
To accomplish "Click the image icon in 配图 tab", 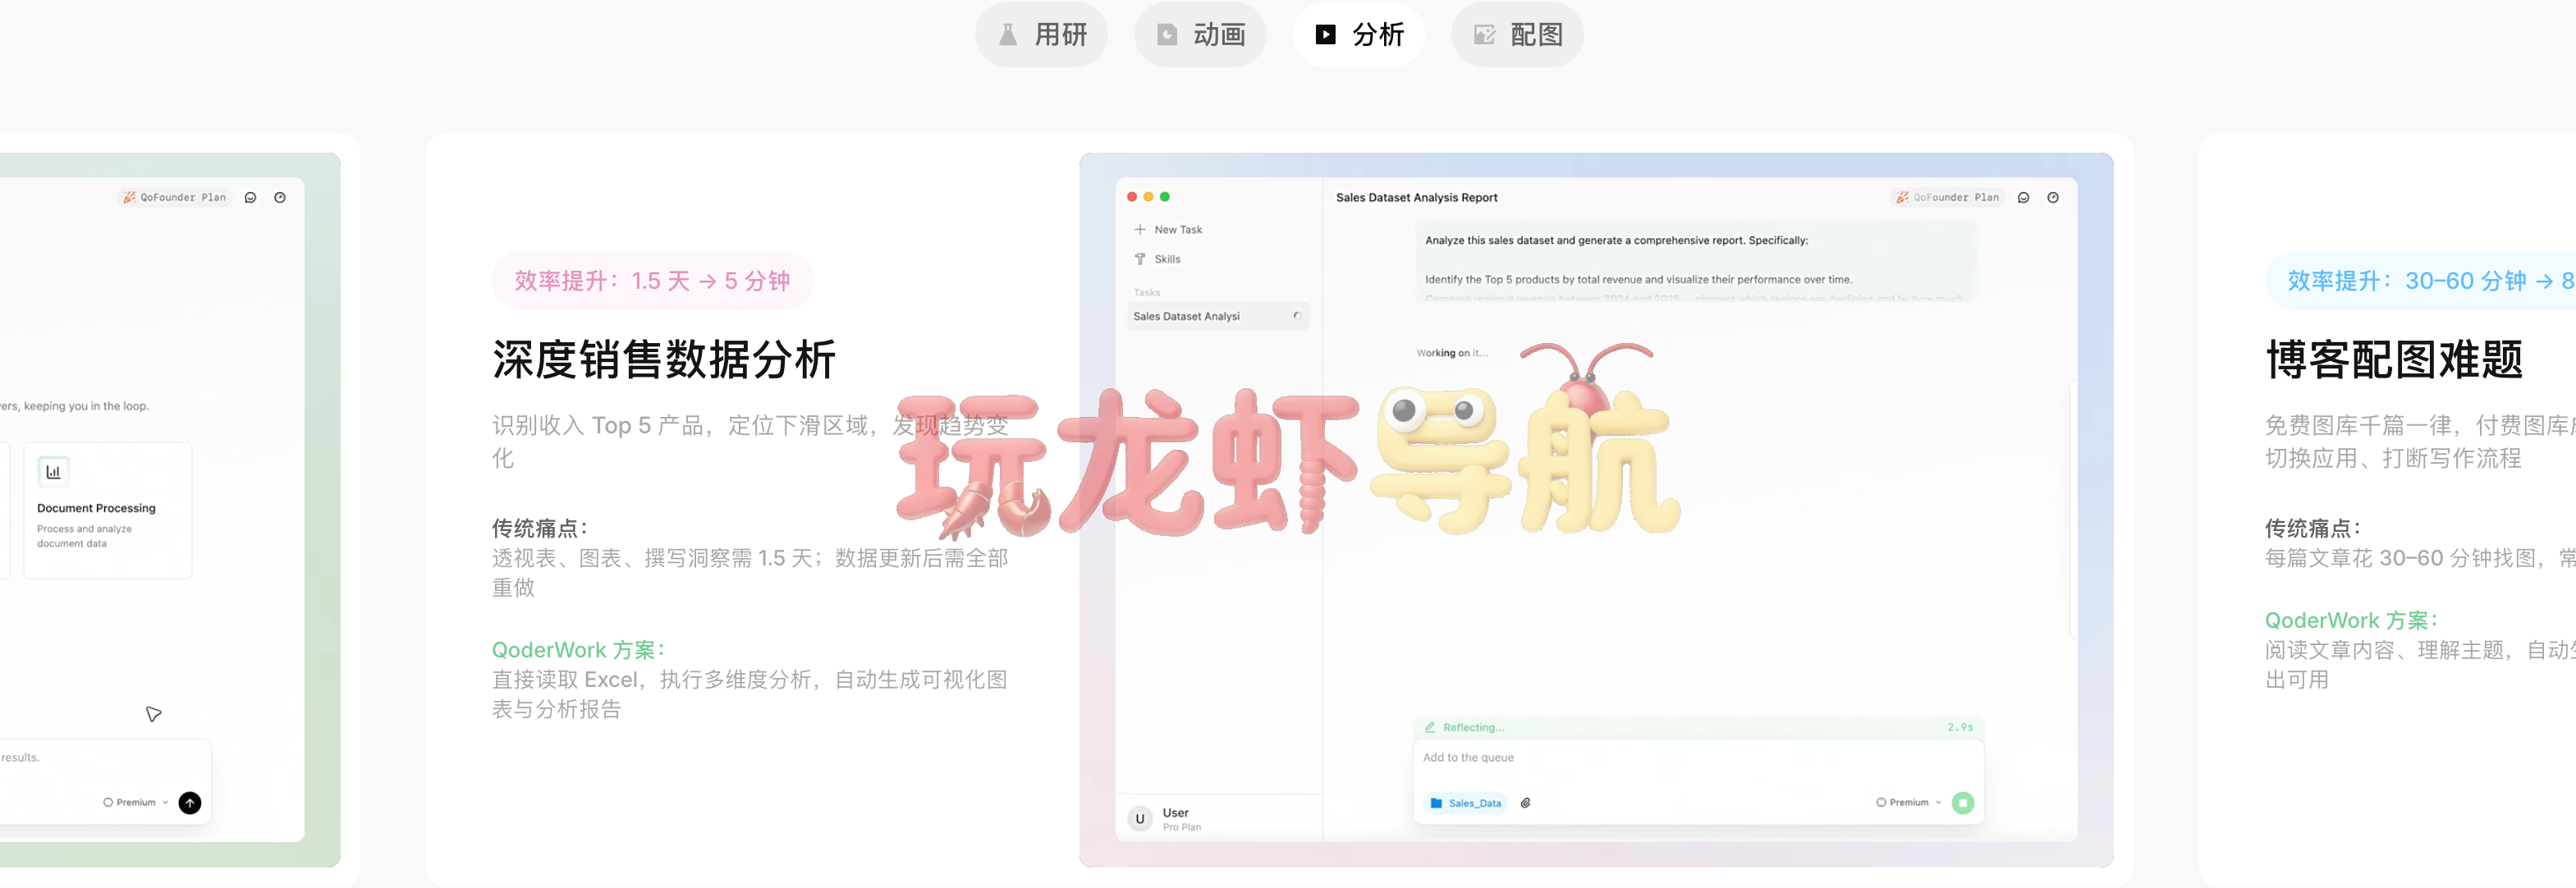I will click(x=1484, y=35).
